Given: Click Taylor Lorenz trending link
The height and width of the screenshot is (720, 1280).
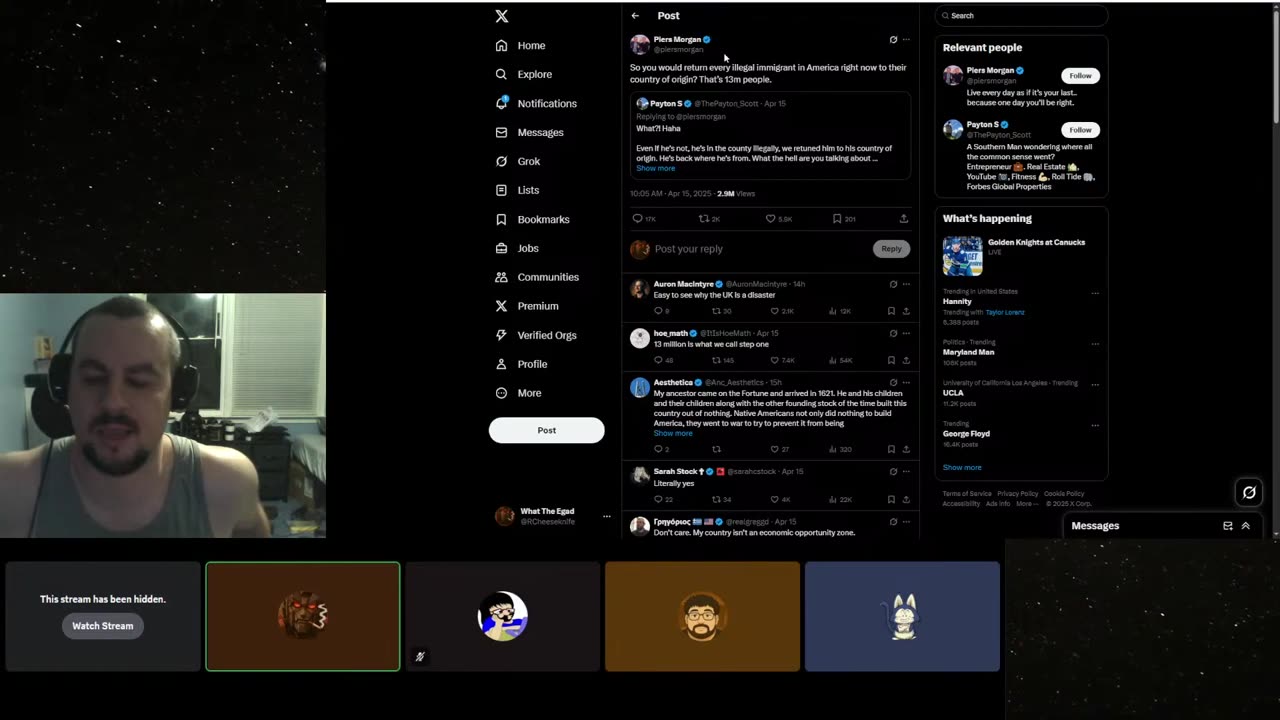Looking at the screenshot, I should point(1005,312).
